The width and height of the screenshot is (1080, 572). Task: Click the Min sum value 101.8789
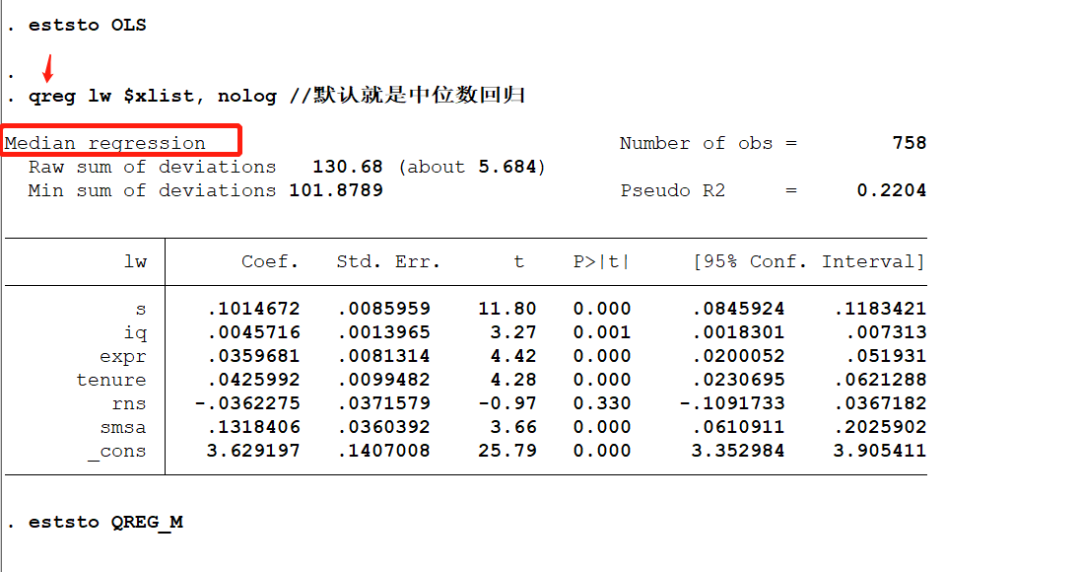(335, 191)
